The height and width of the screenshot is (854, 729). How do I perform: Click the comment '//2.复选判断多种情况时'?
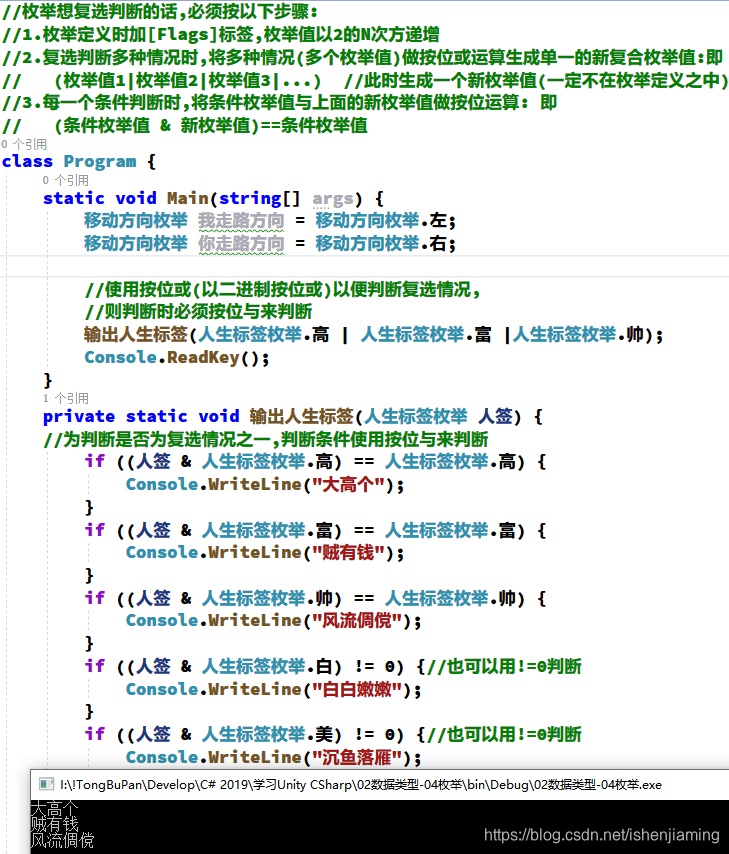(362, 57)
